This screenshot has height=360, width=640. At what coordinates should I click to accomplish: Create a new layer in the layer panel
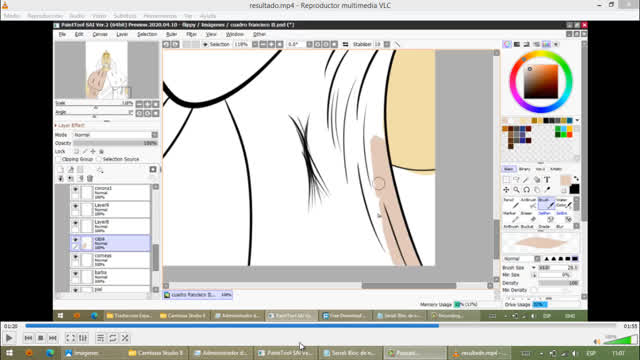click(x=61, y=169)
